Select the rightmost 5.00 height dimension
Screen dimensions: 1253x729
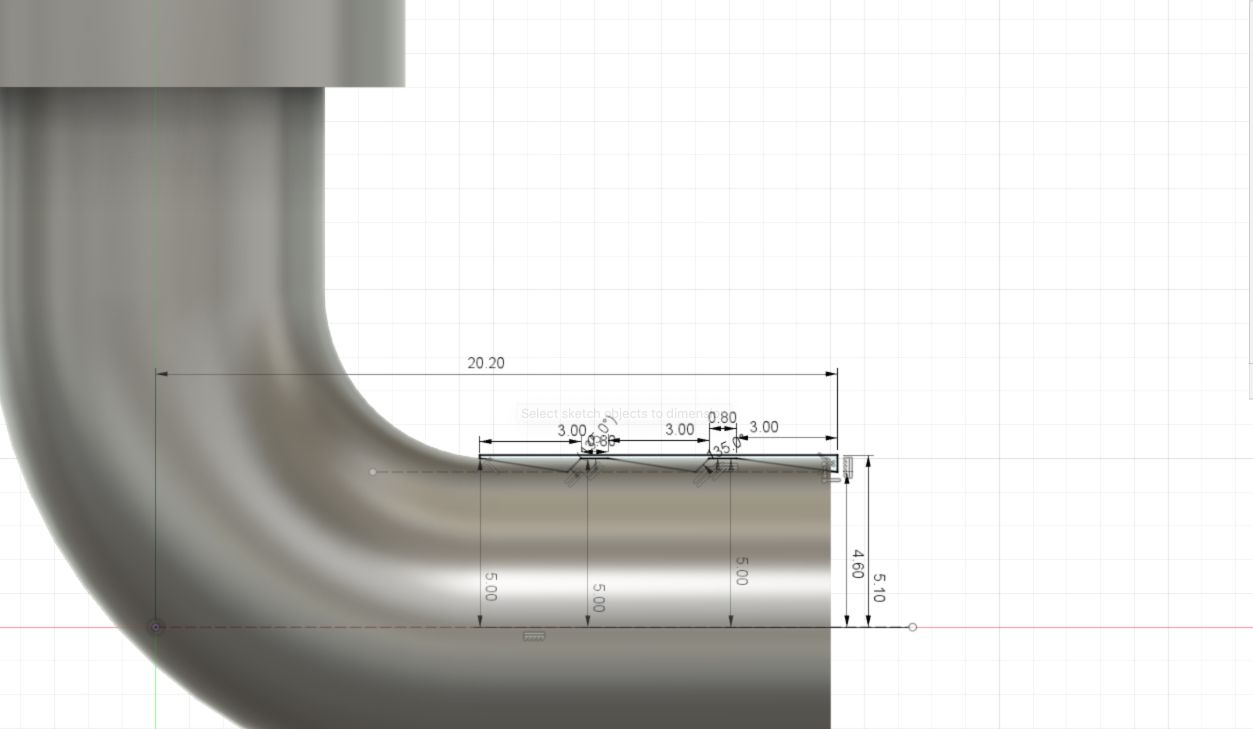741,572
